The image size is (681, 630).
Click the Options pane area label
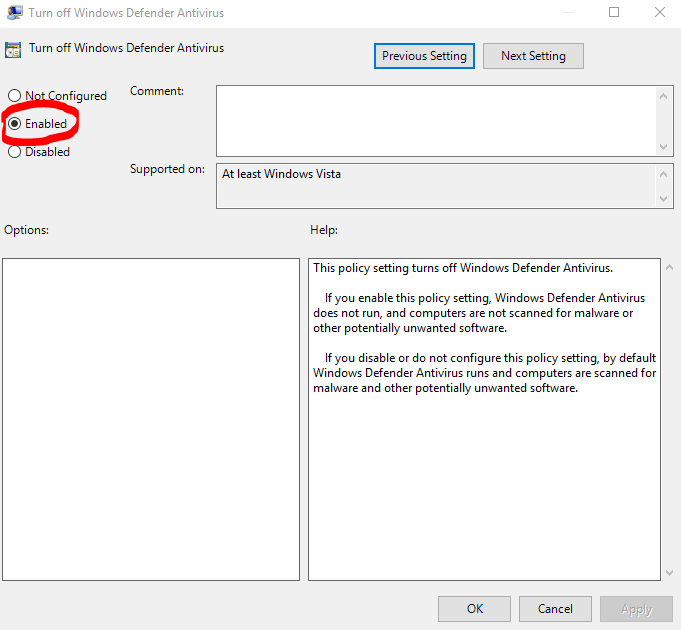(x=26, y=230)
